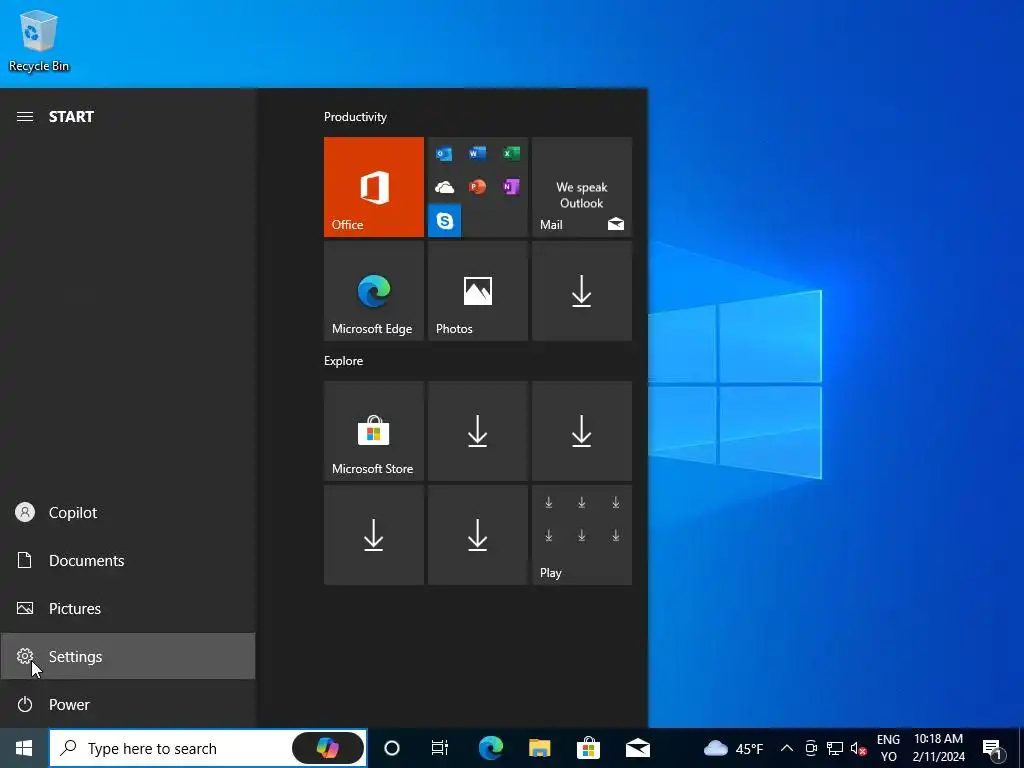Open Skype from the Office apps folder tile
Image resolution: width=1024 pixels, height=768 pixels.
tap(445, 220)
